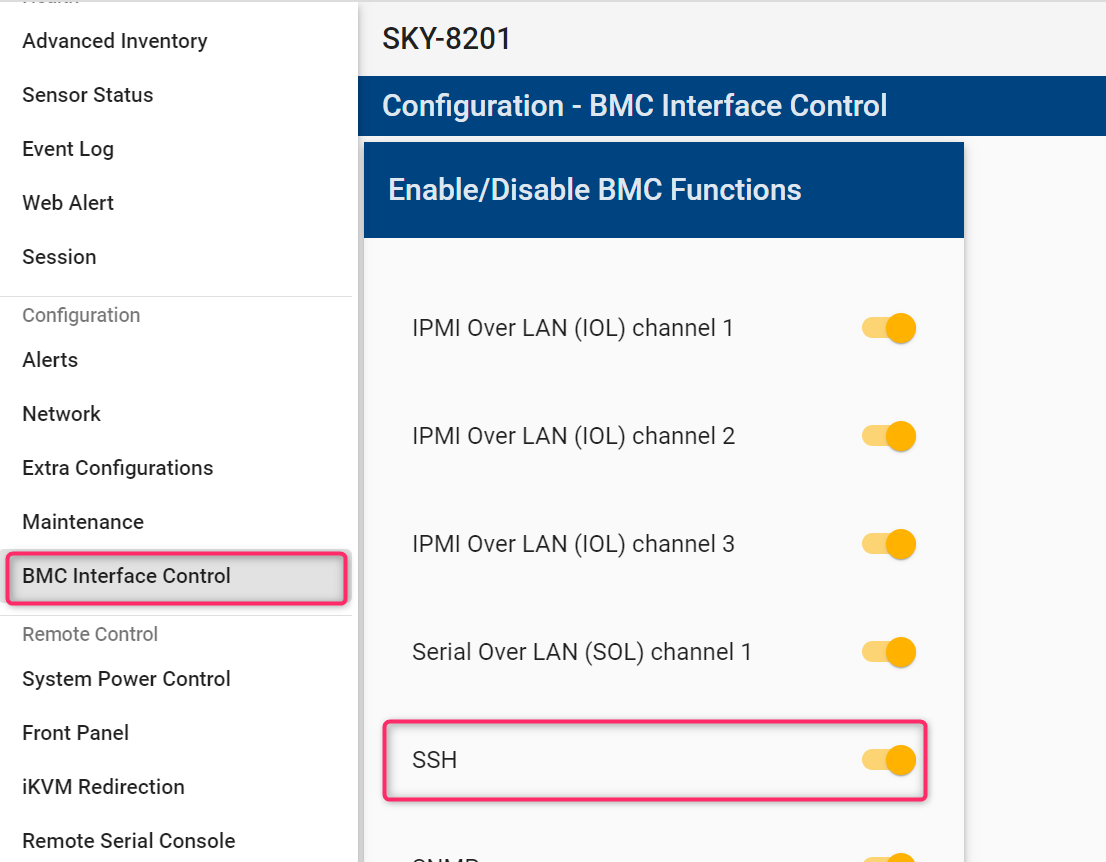The image size is (1106, 862).
Task: Open Extra Configurations page
Action: [118, 468]
